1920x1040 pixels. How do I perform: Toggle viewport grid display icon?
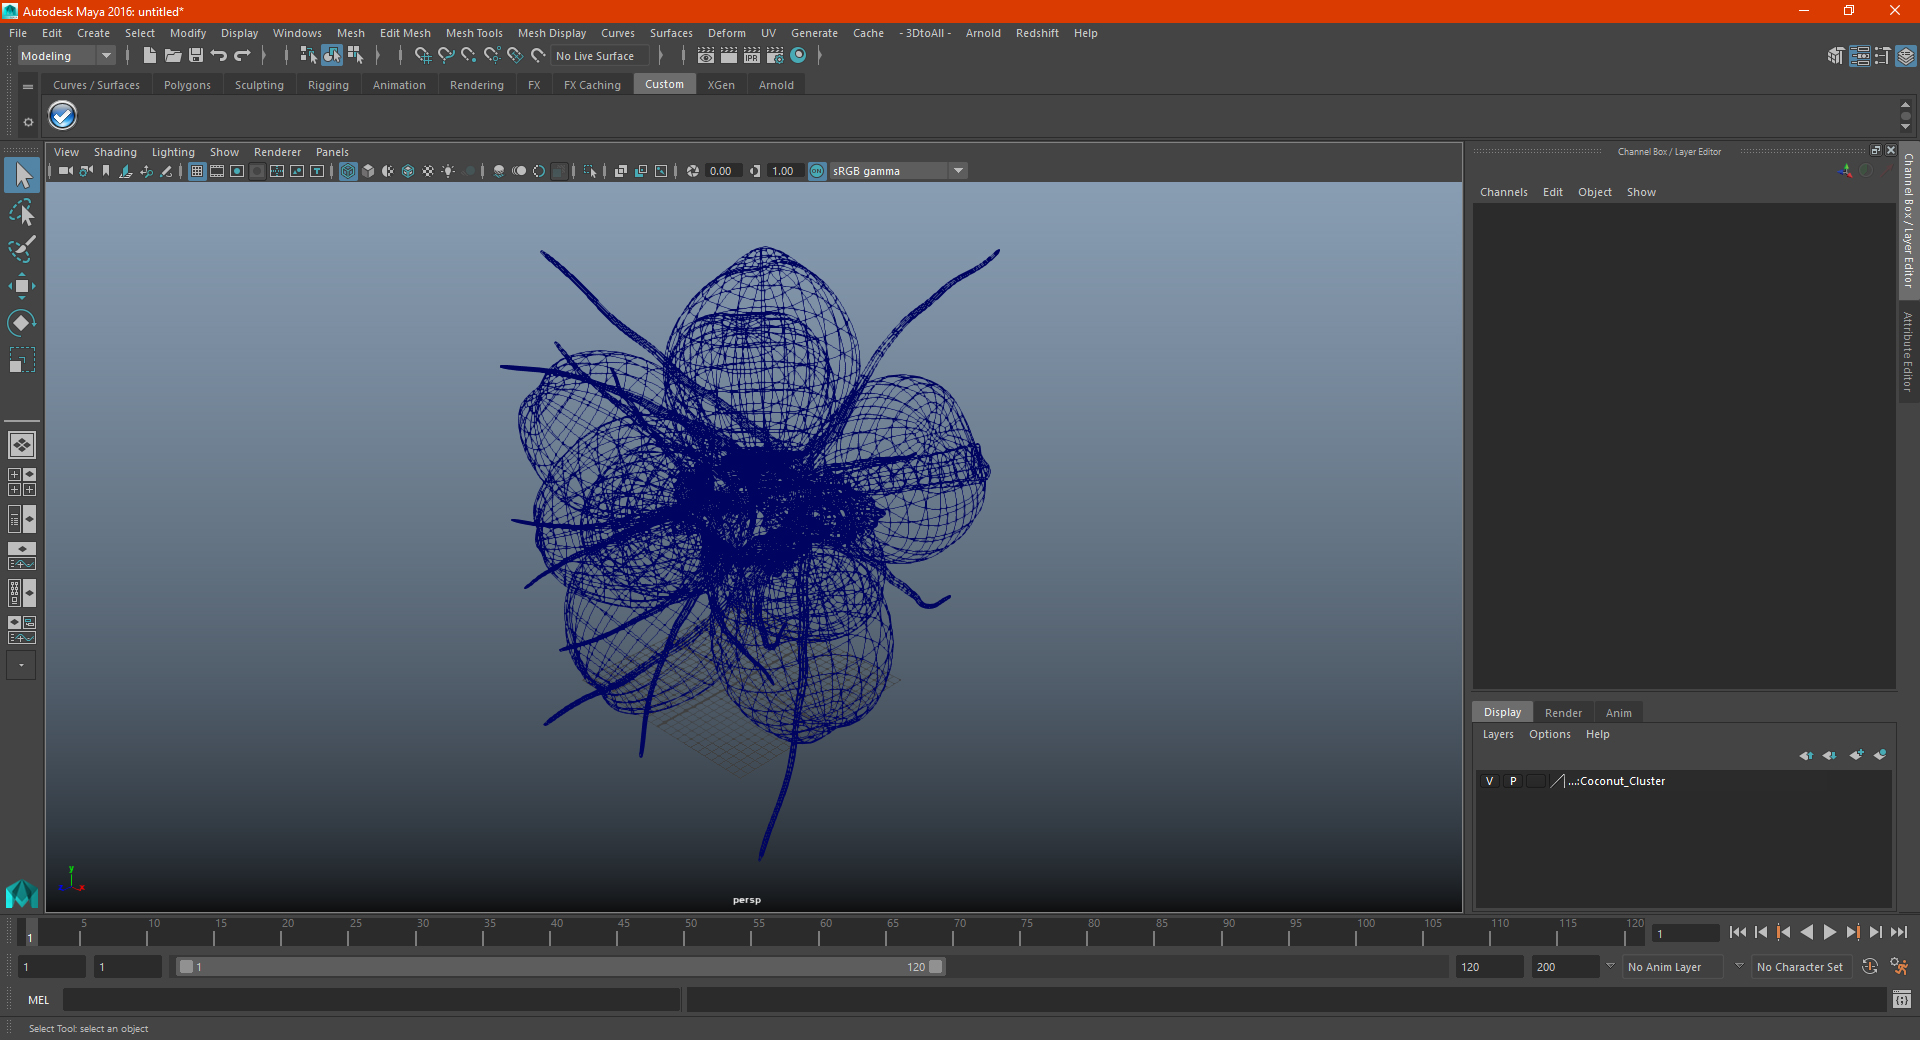[197, 171]
